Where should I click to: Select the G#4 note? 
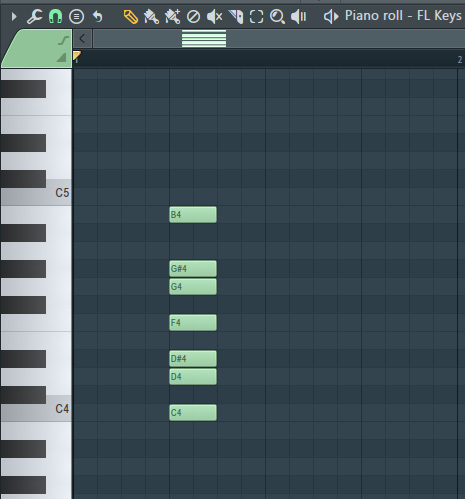click(193, 268)
